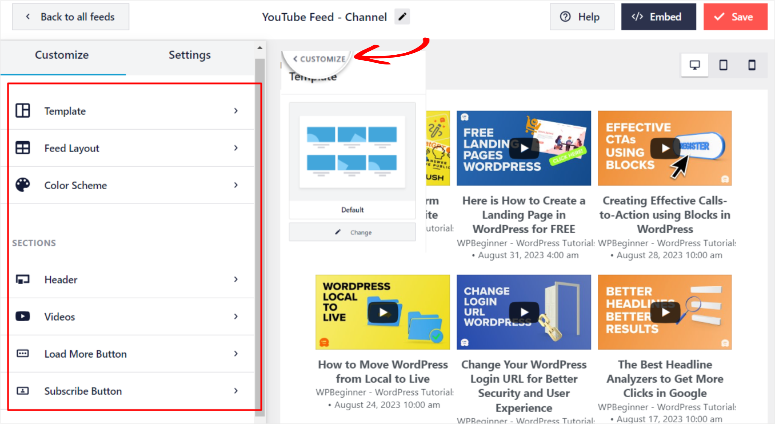Edit feed name with pencil icon
Viewport: 775px width, 424px height.
point(402,17)
